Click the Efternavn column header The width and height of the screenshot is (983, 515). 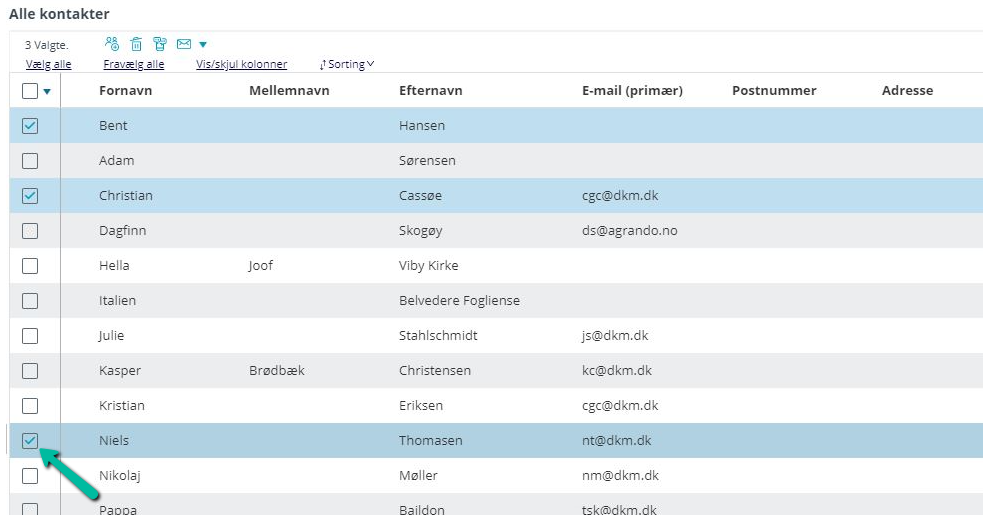coord(431,90)
